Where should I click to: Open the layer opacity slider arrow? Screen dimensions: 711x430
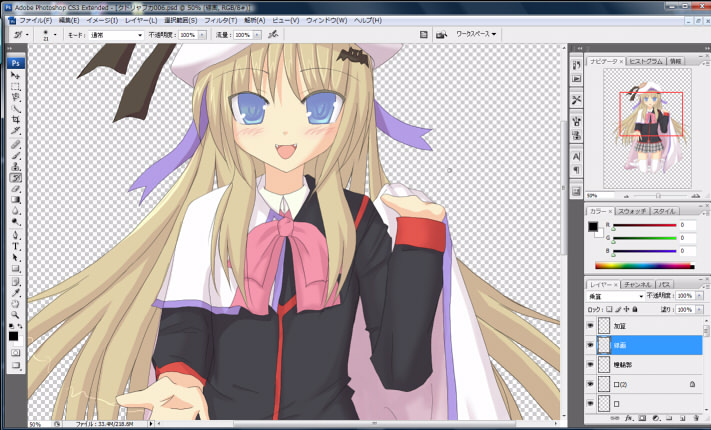[698, 296]
